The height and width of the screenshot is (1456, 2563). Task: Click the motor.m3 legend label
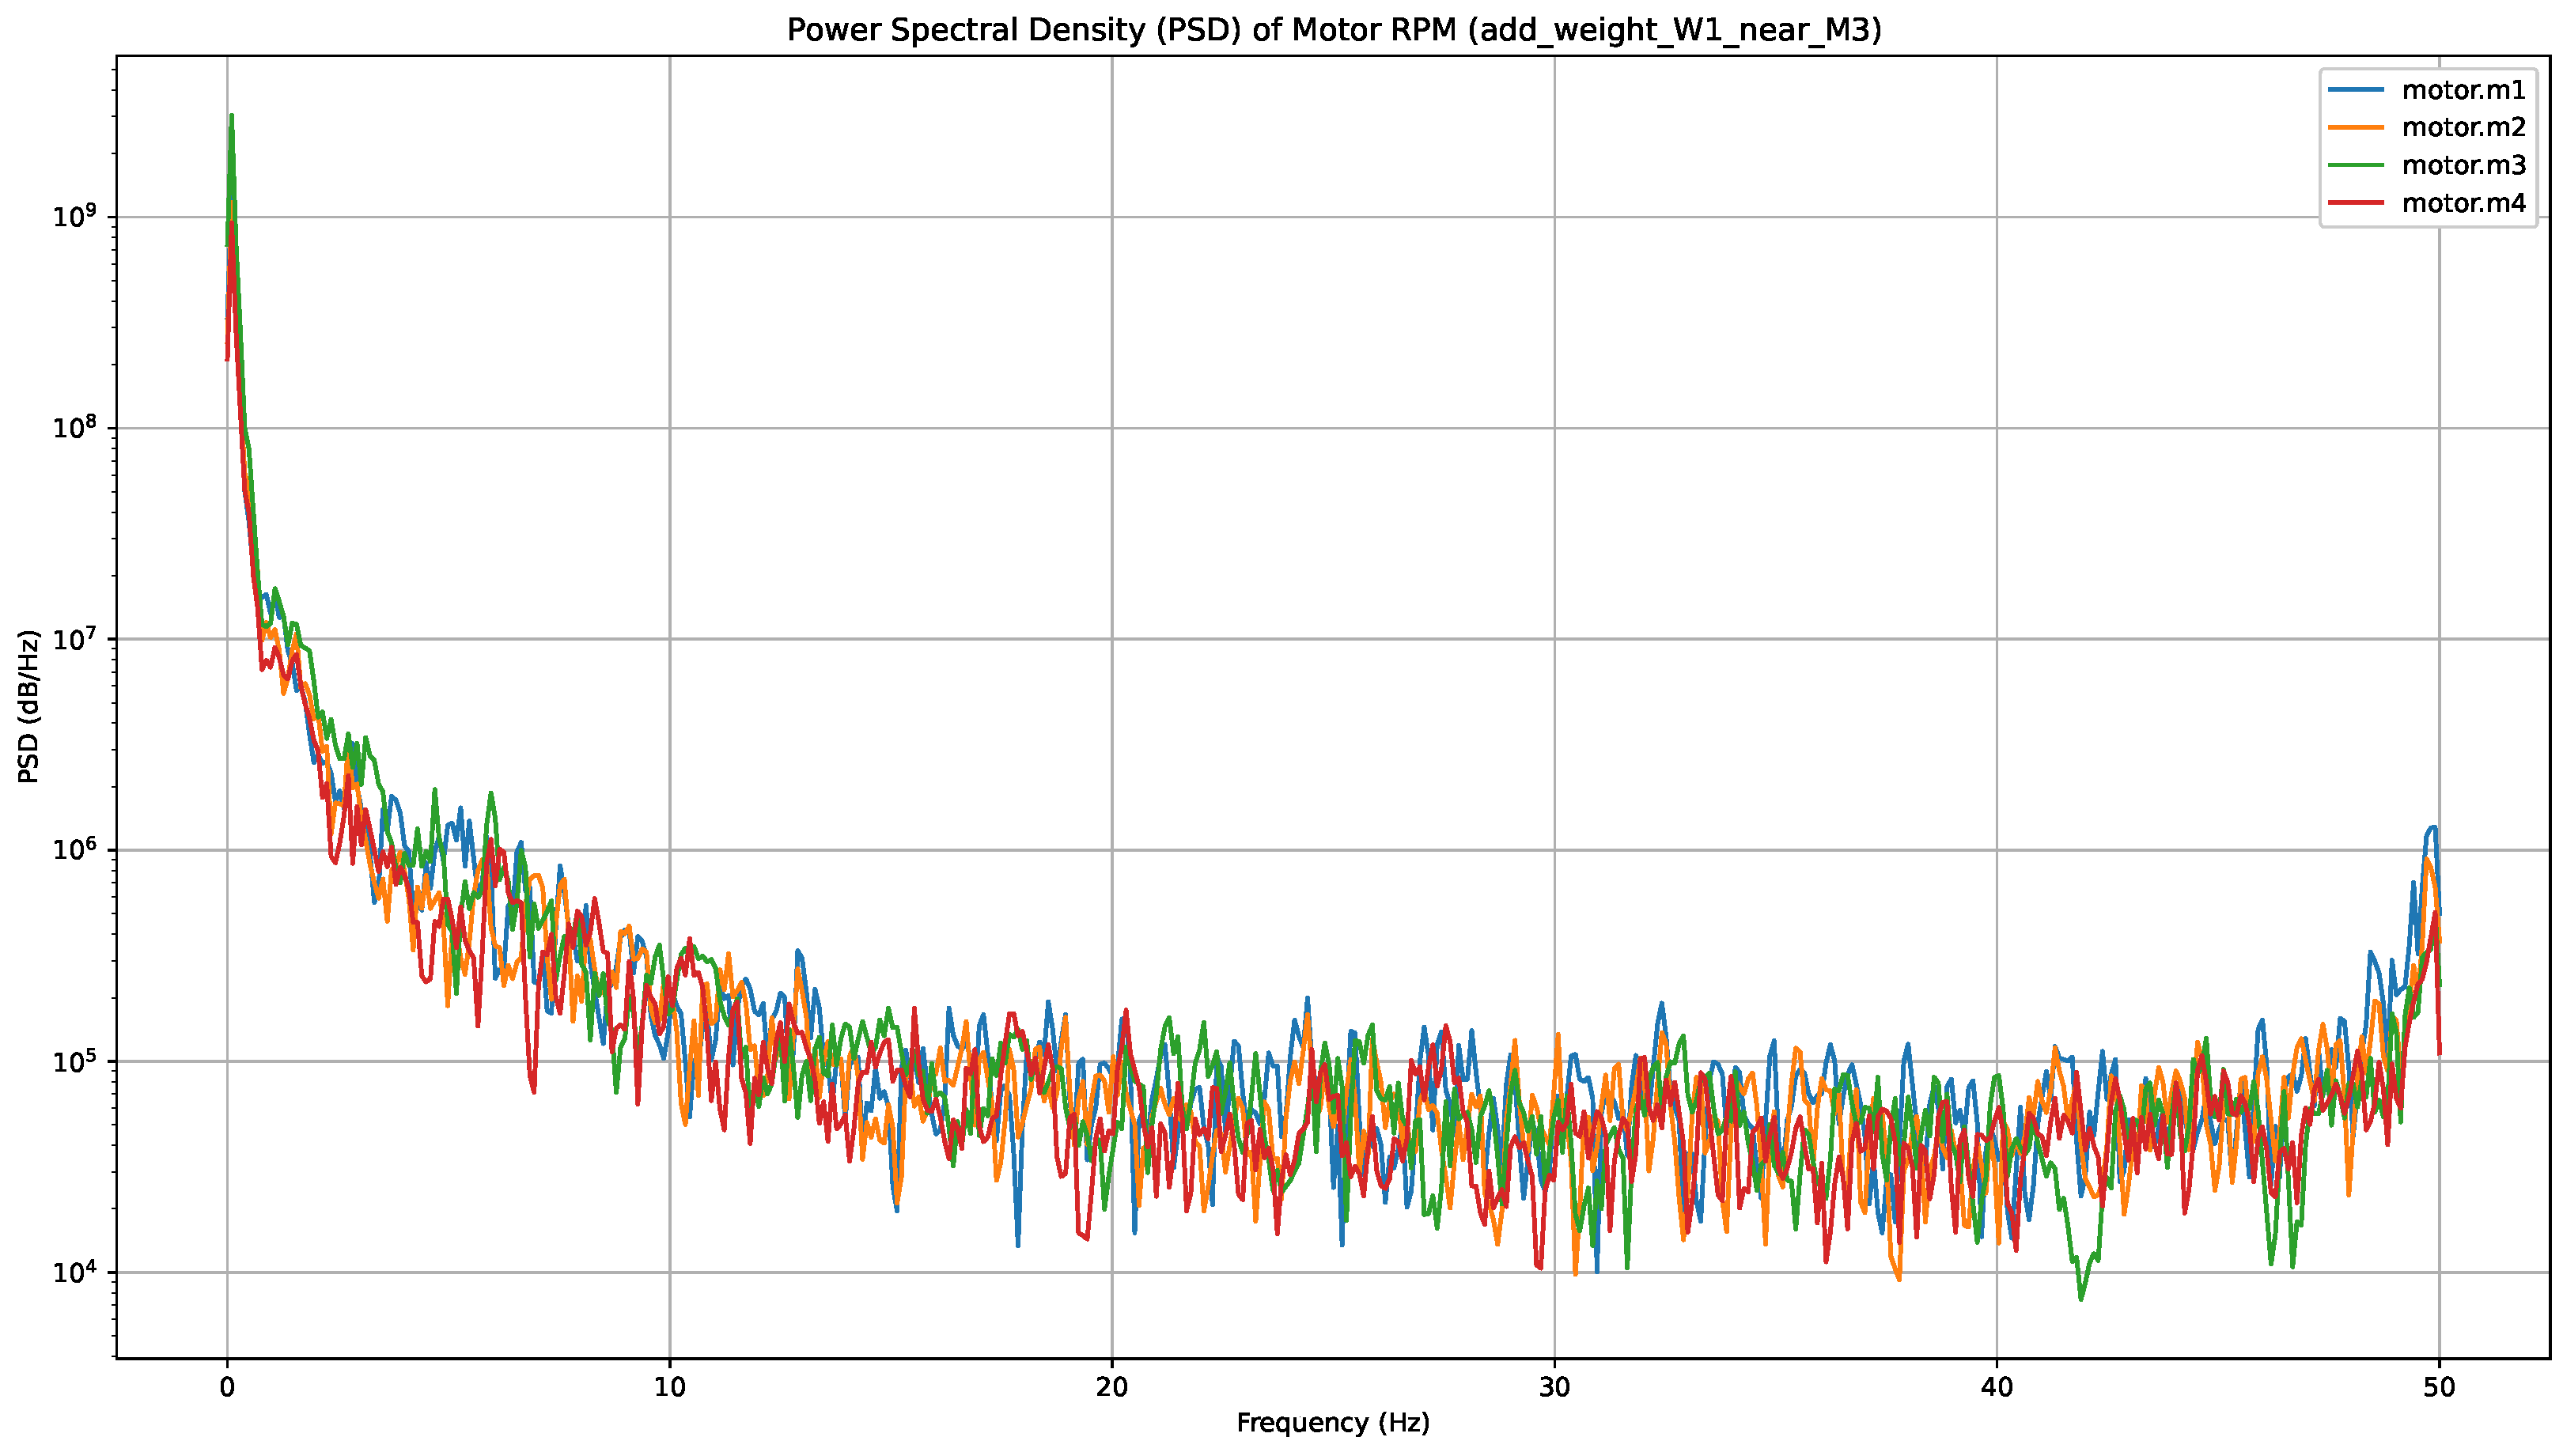tap(2463, 165)
